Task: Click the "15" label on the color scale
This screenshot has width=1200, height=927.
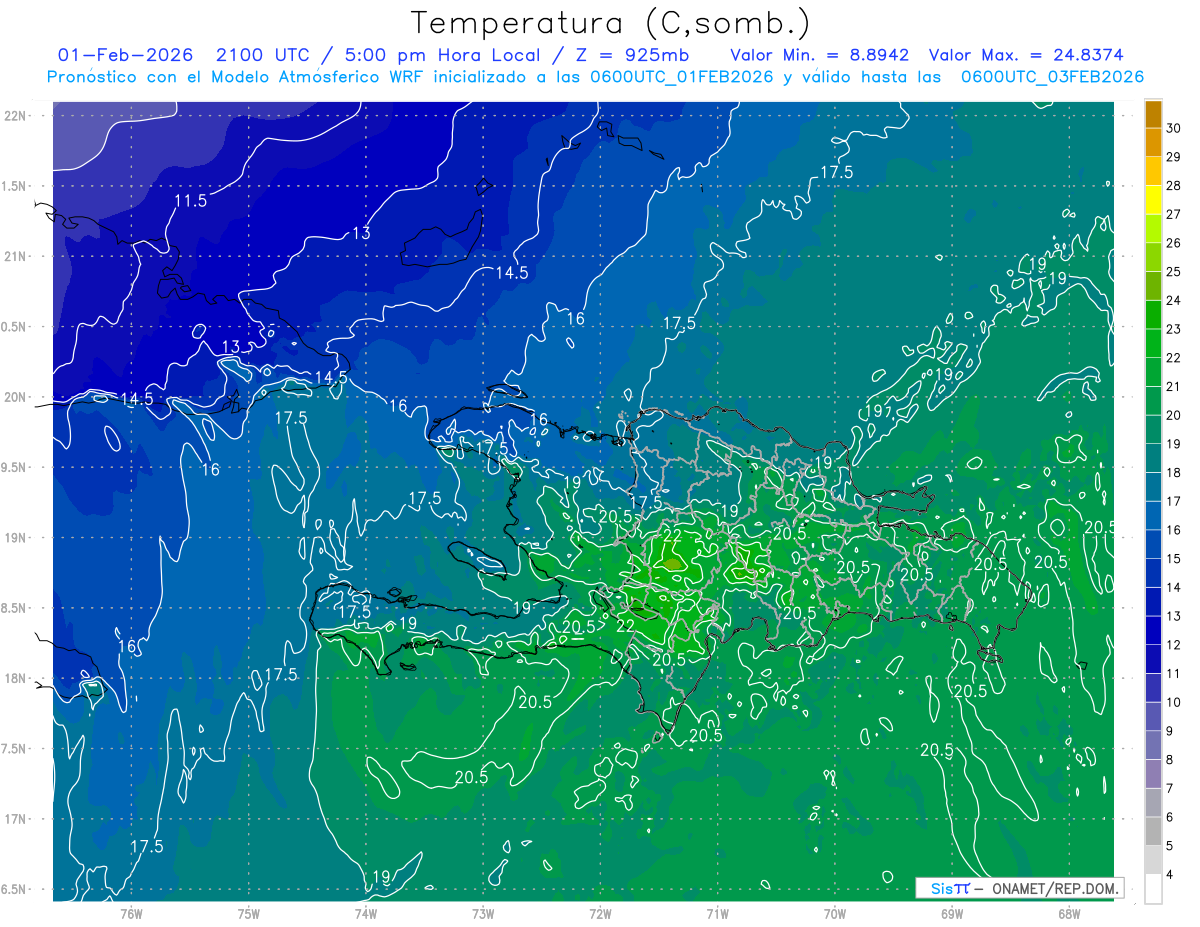Action: pos(1174,559)
